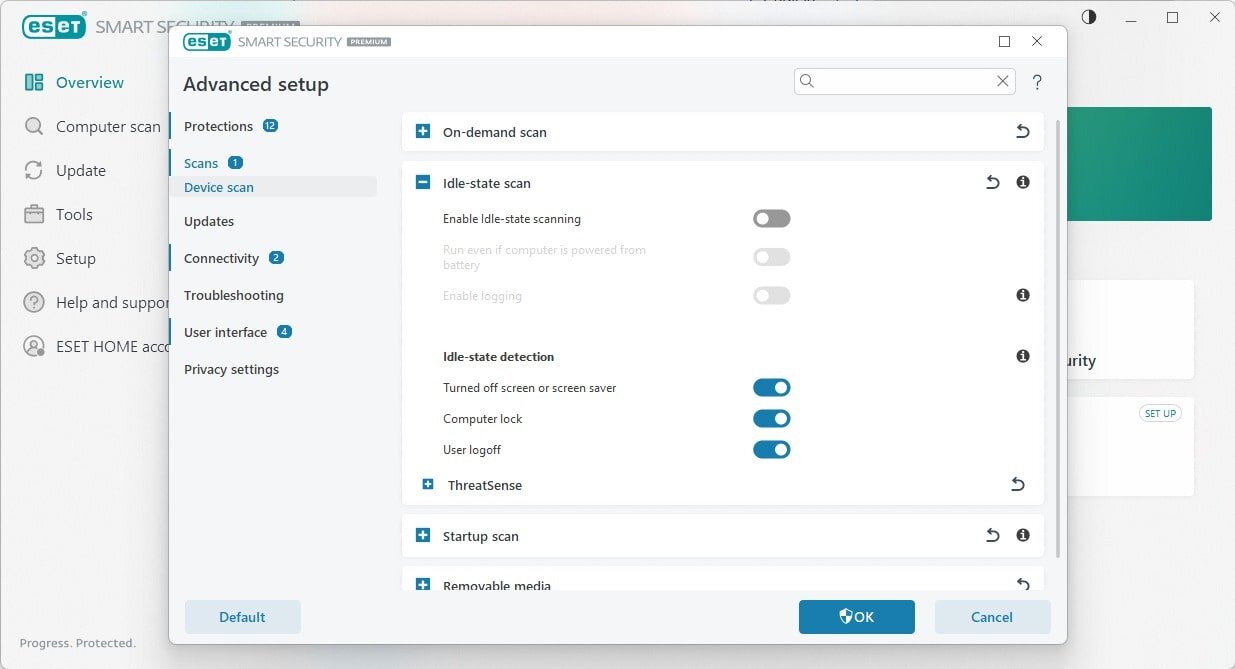Expand the Startup scan section

[422, 536]
